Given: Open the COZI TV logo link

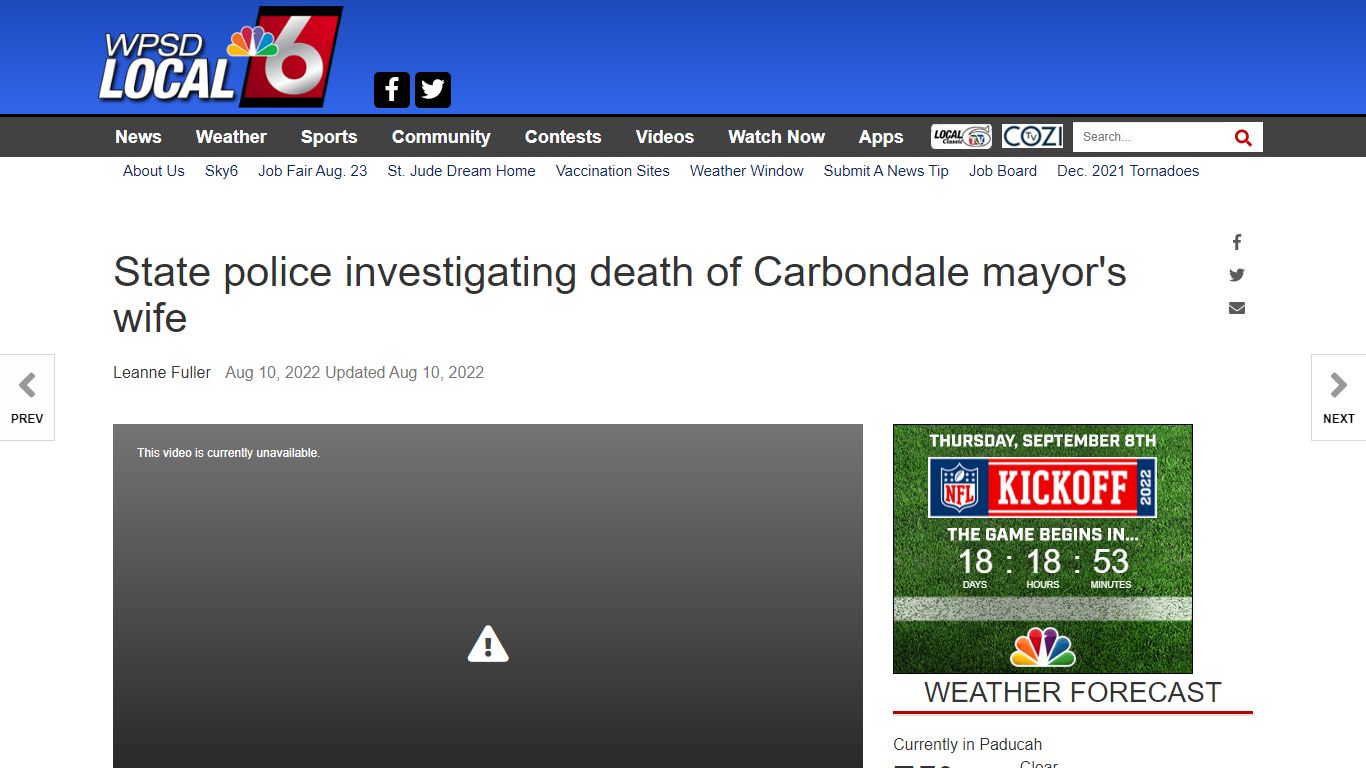Looking at the screenshot, I should pyautogui.click(x=1032, y=137).
